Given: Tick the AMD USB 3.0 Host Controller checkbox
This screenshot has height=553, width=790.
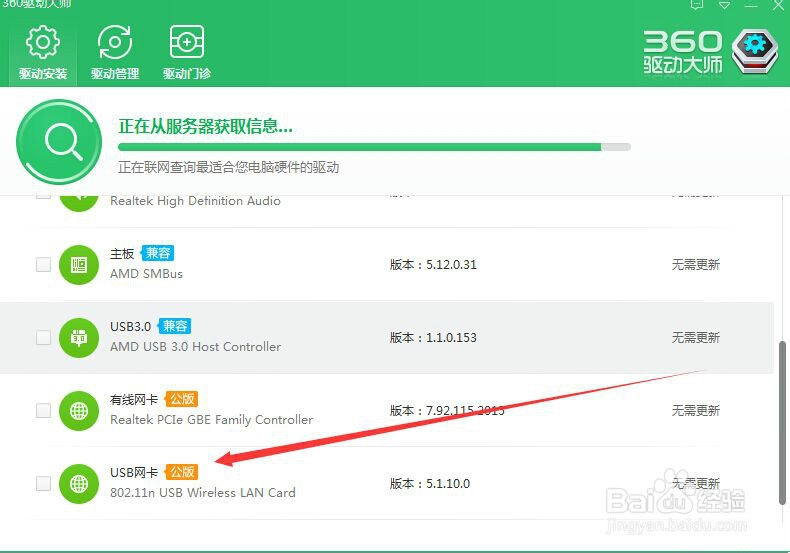Looking at the screenshot, I should (x=43, y=337).
